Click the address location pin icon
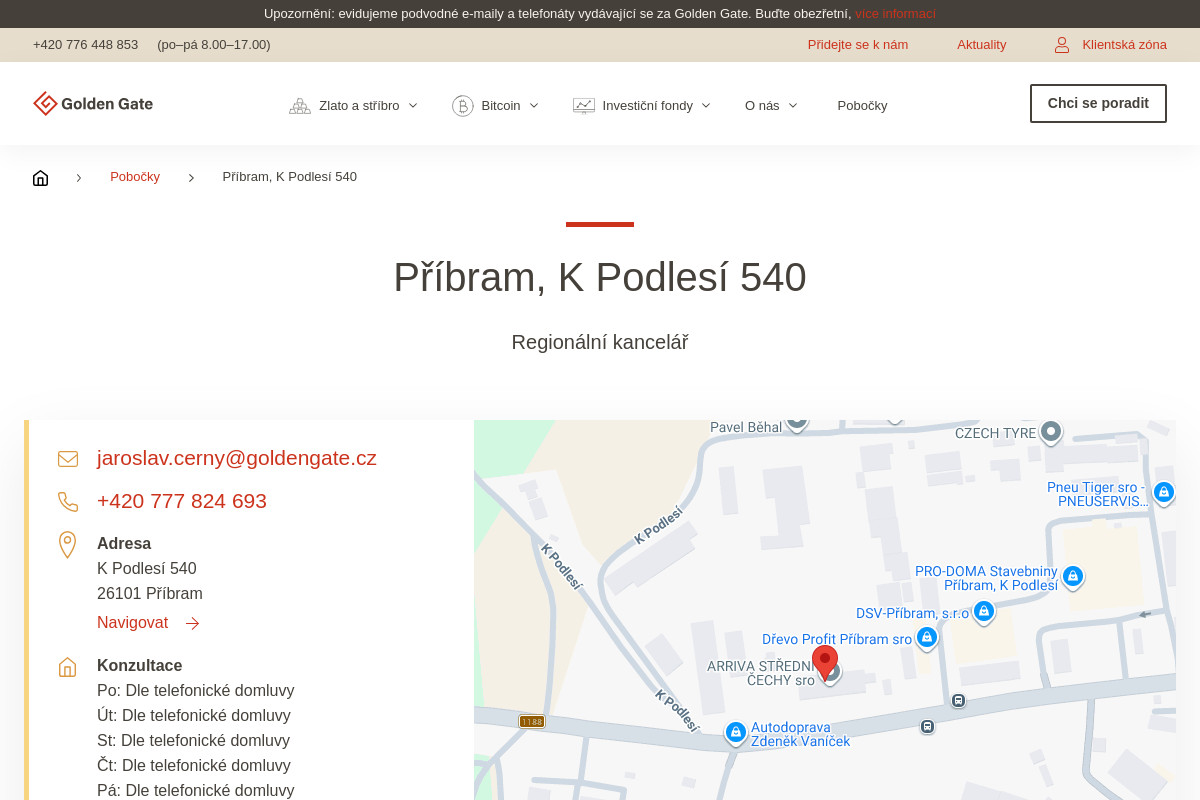Viewport: 1200px width, 800px height. click(67, 545)
